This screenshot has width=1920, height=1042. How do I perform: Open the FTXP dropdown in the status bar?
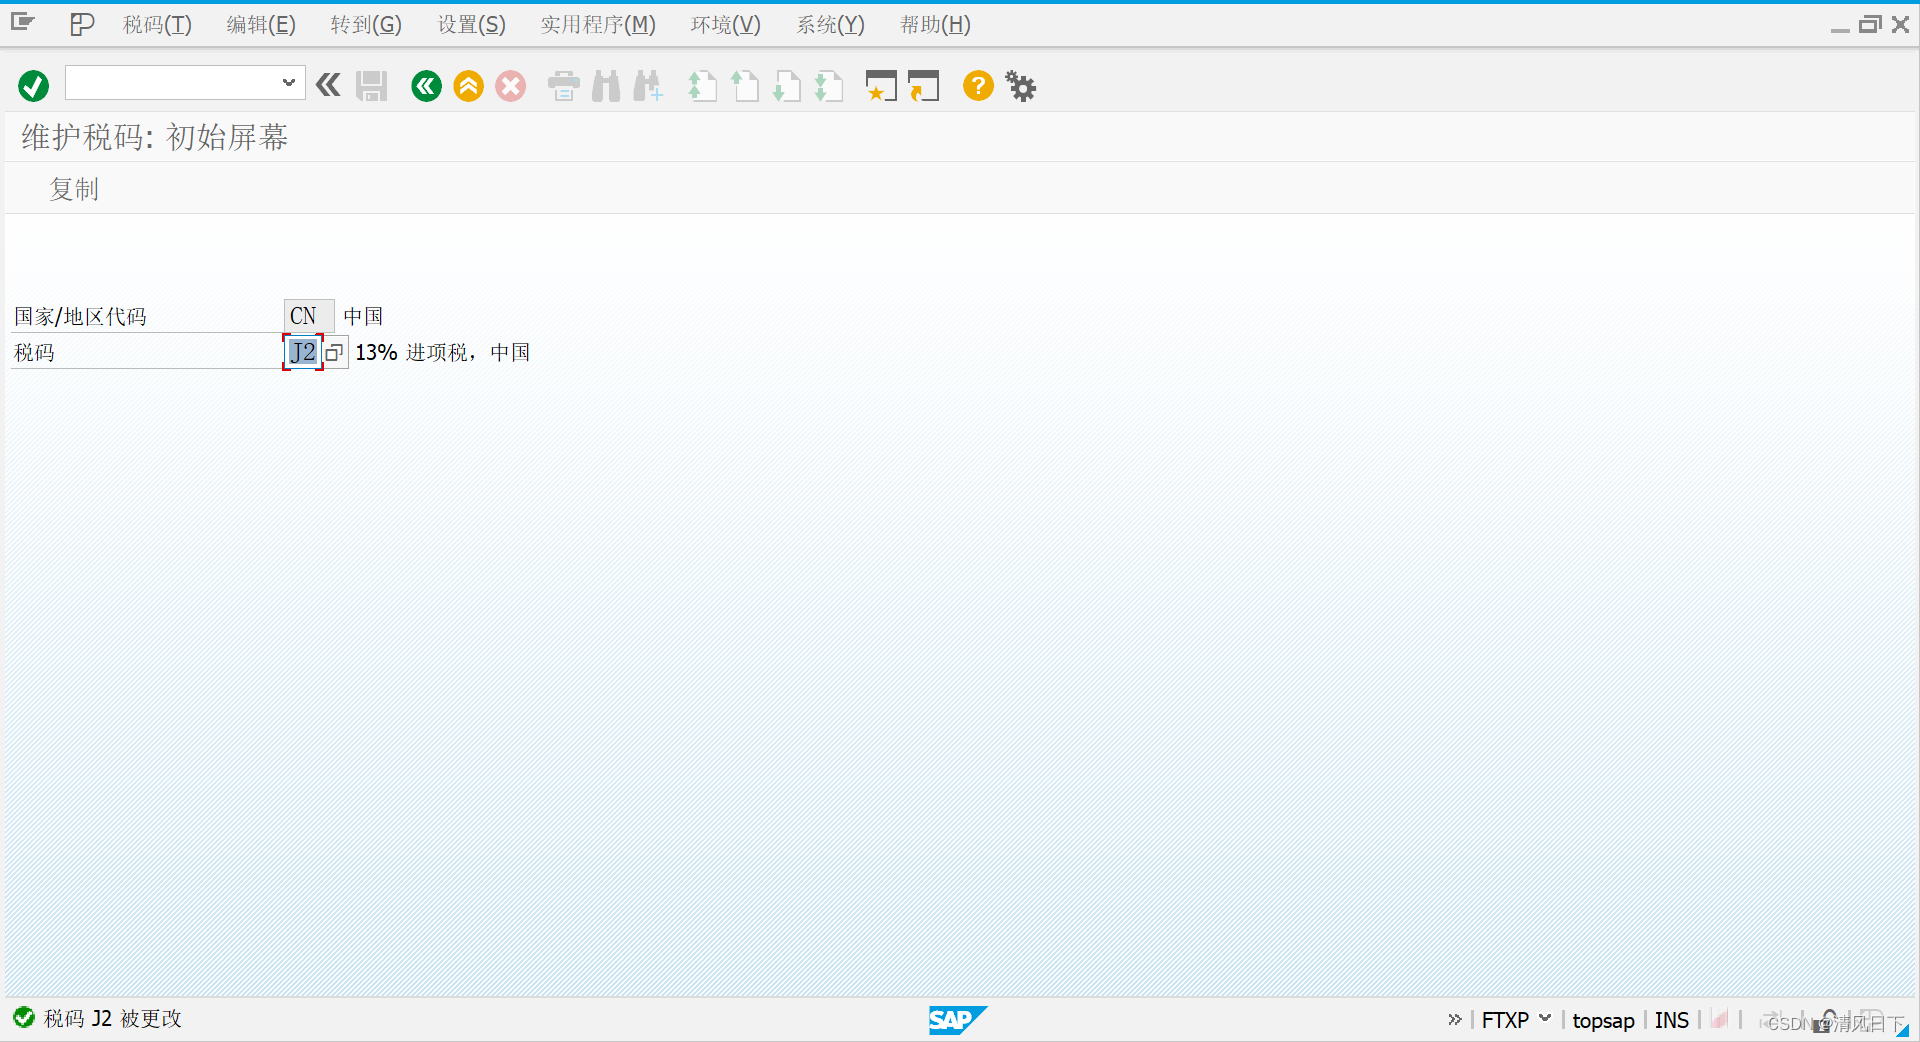(1545, 1019)
